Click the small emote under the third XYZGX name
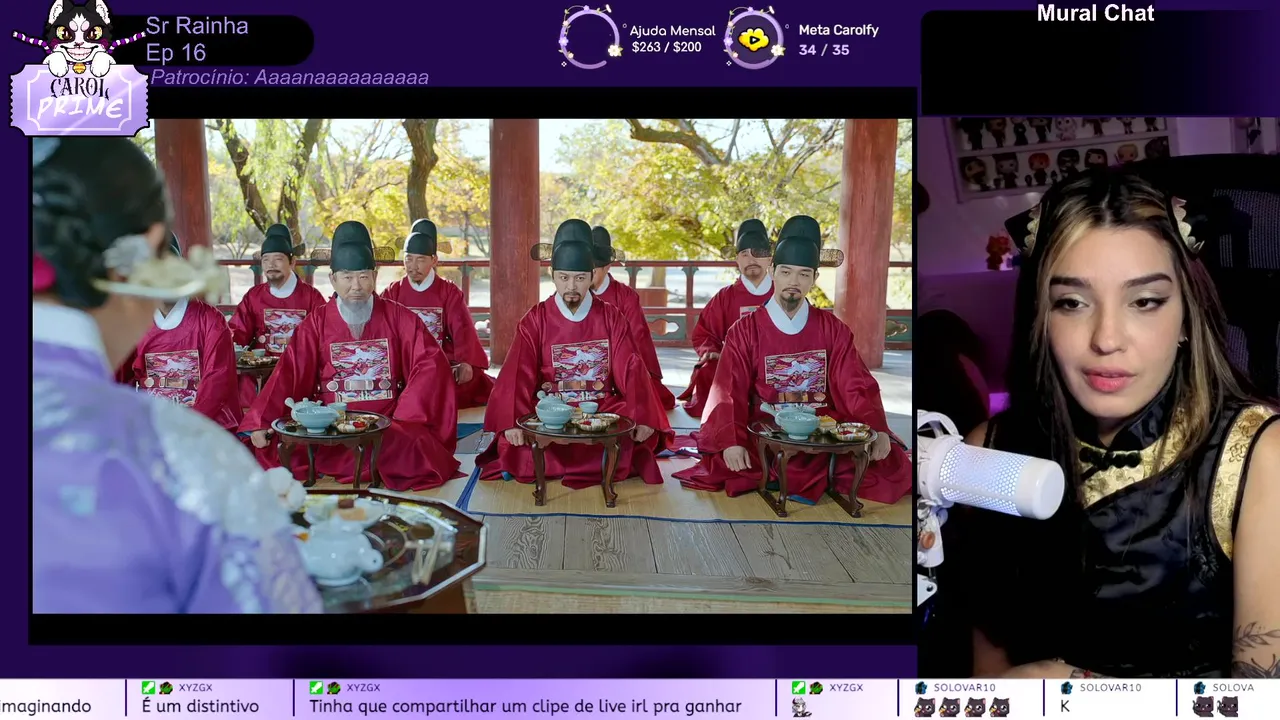Viewport: 1280px width, 720px height. 801,706
